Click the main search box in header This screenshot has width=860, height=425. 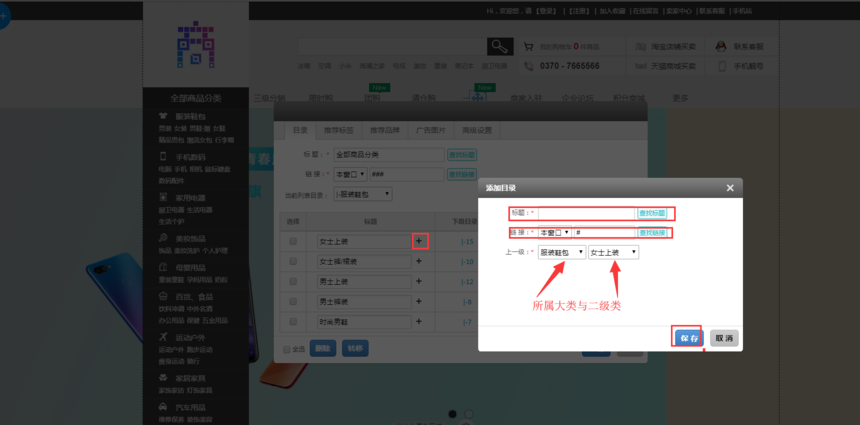pyautogui.click(x=392, y=47)
